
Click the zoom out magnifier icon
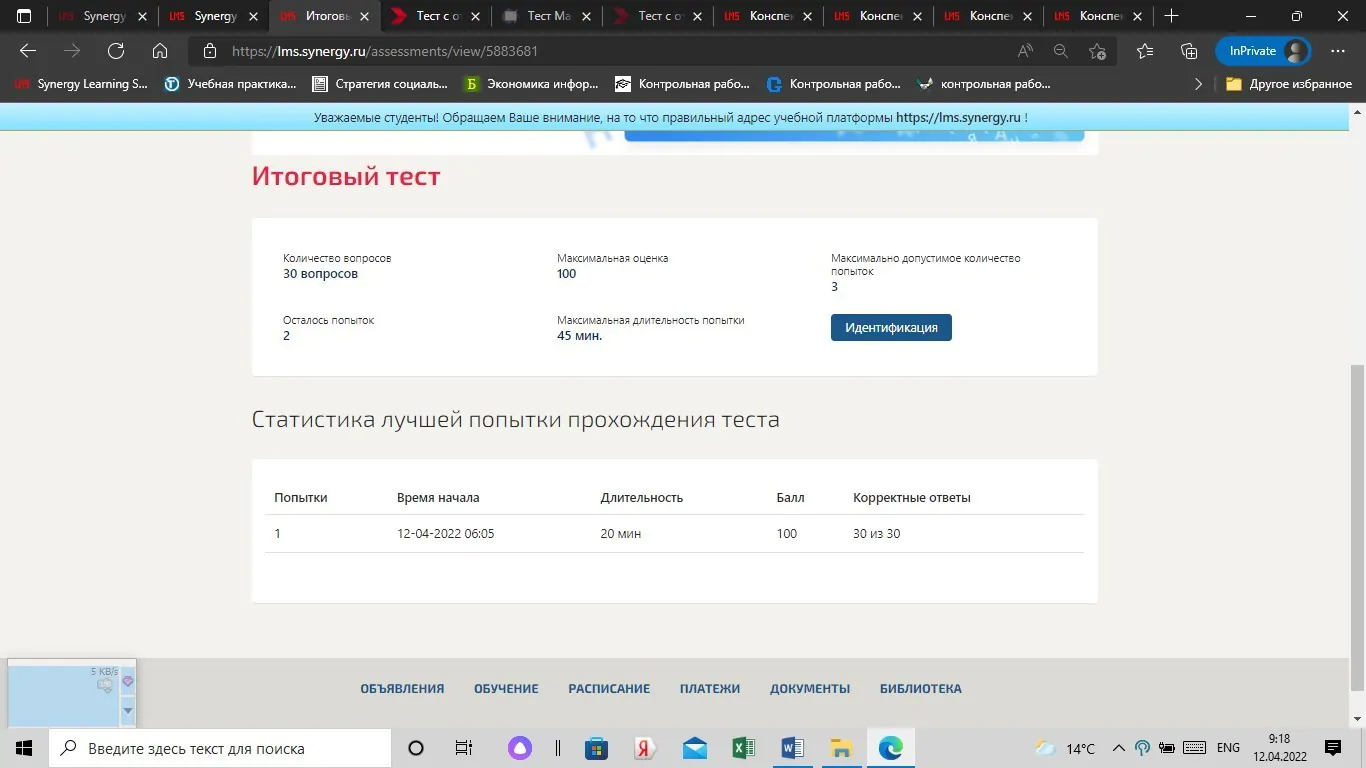coord(1061,51)
